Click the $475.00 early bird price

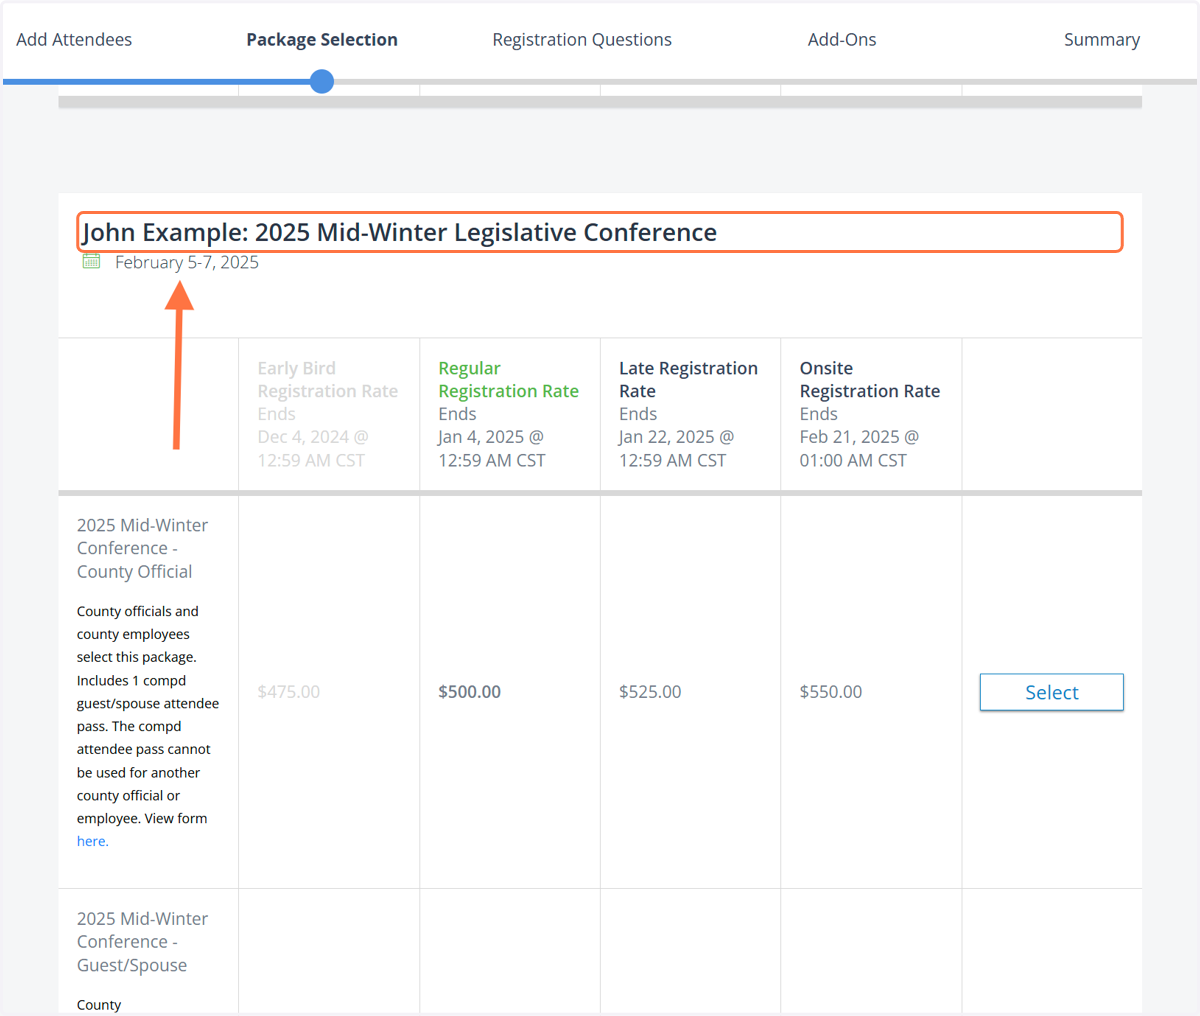289,692
